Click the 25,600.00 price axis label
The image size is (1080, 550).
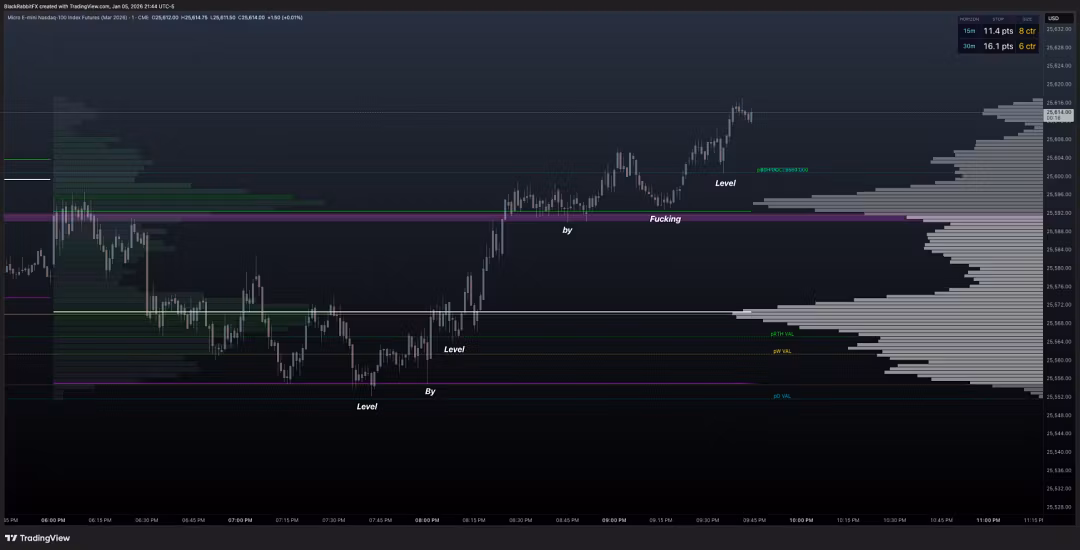[1058, 176]
